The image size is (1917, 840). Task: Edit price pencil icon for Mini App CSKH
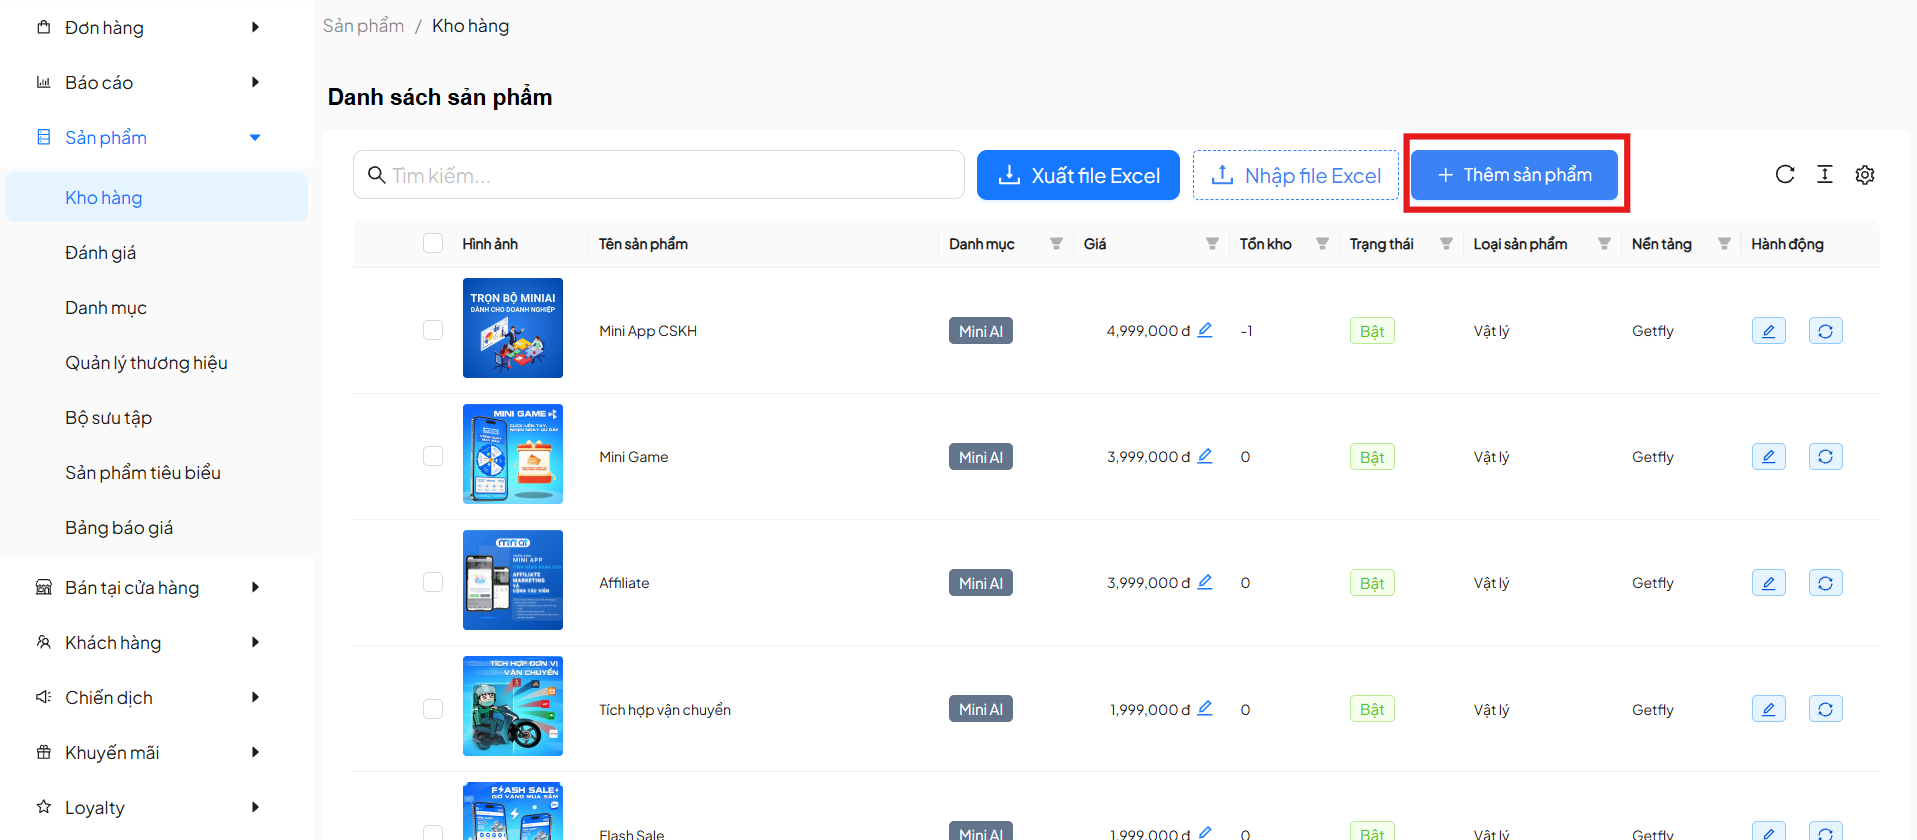tap(1205, 330)
